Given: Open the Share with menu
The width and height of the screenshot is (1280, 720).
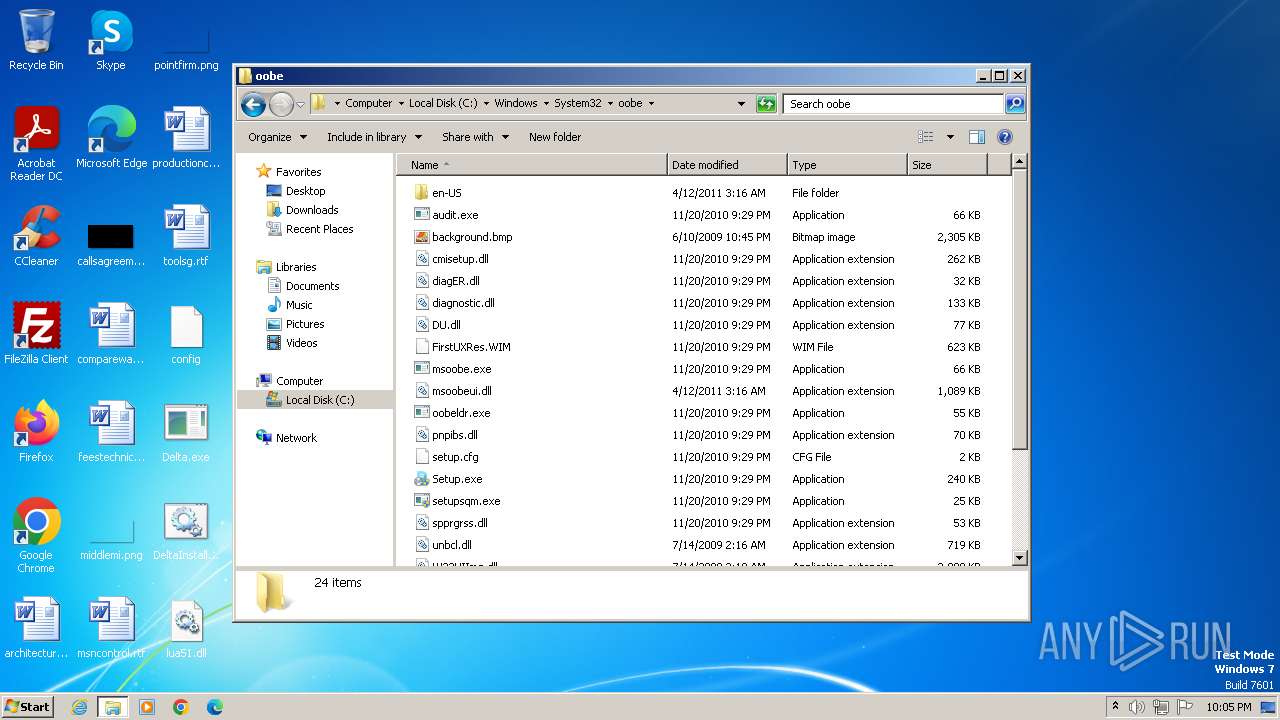Looking at the screenshot, I should (x=475, y=137).
